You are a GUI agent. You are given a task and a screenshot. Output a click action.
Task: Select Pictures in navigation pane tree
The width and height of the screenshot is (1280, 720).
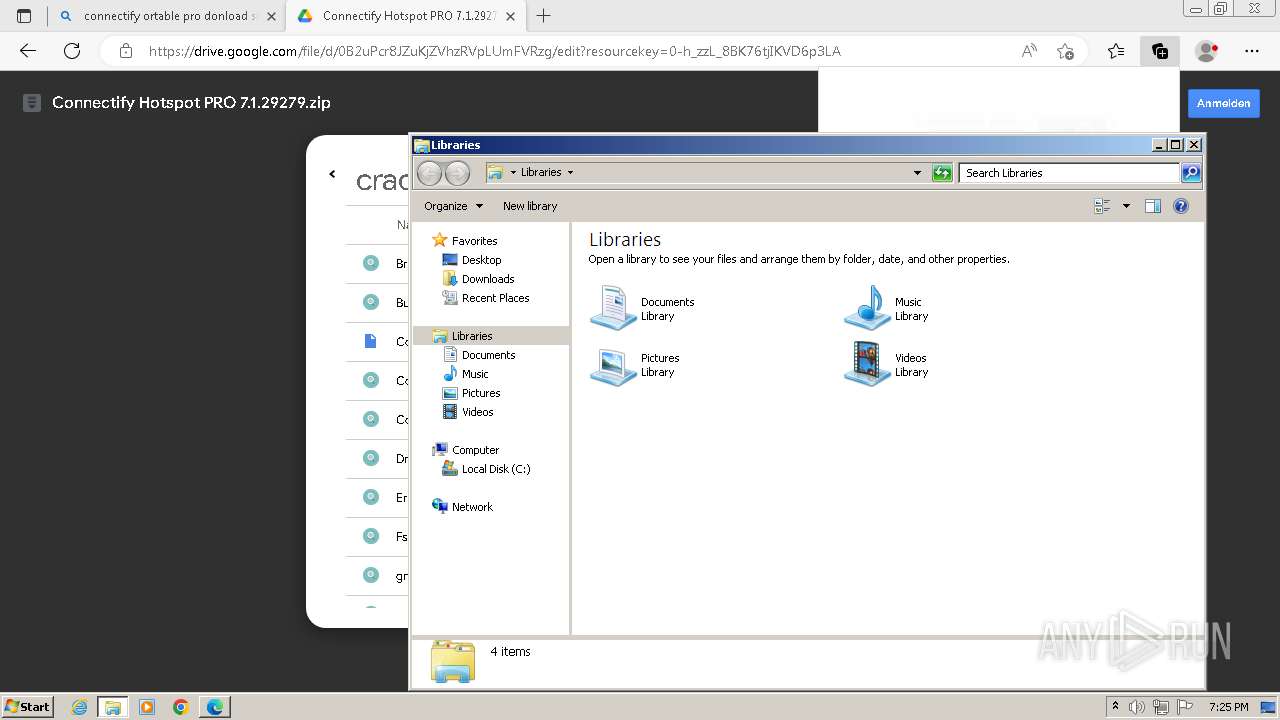pos(481,393)
